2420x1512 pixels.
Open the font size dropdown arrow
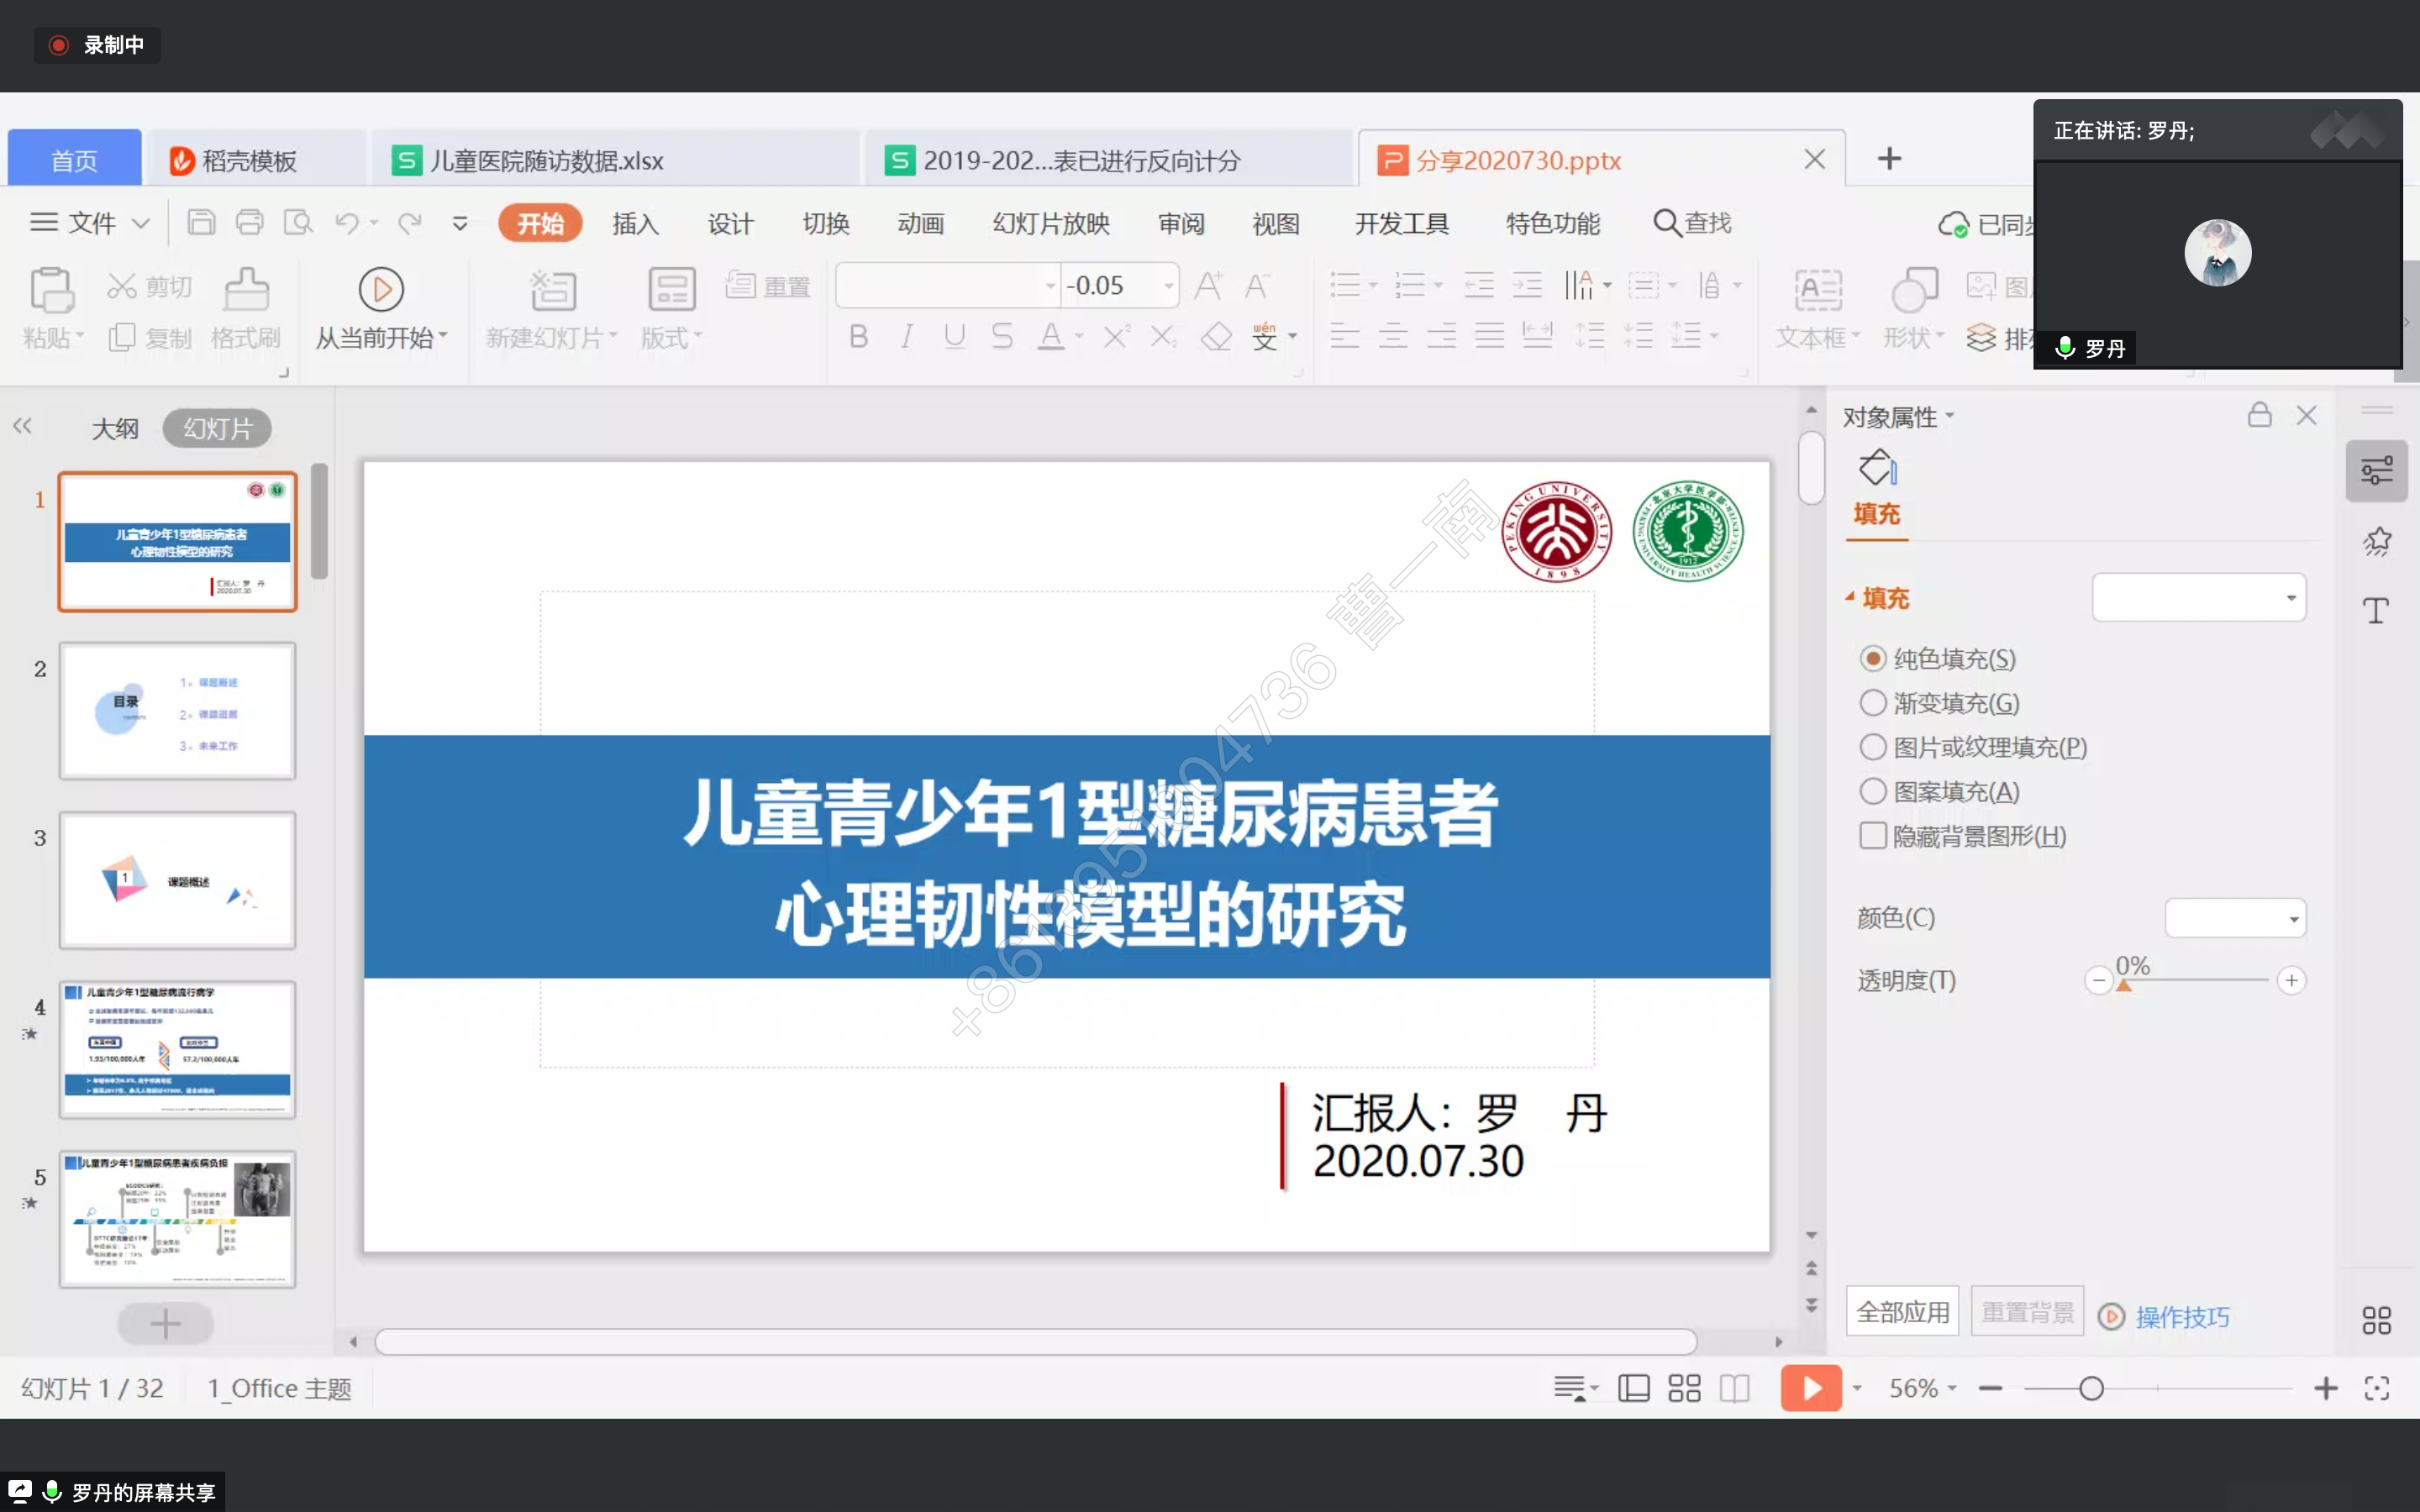[1168, 286]
